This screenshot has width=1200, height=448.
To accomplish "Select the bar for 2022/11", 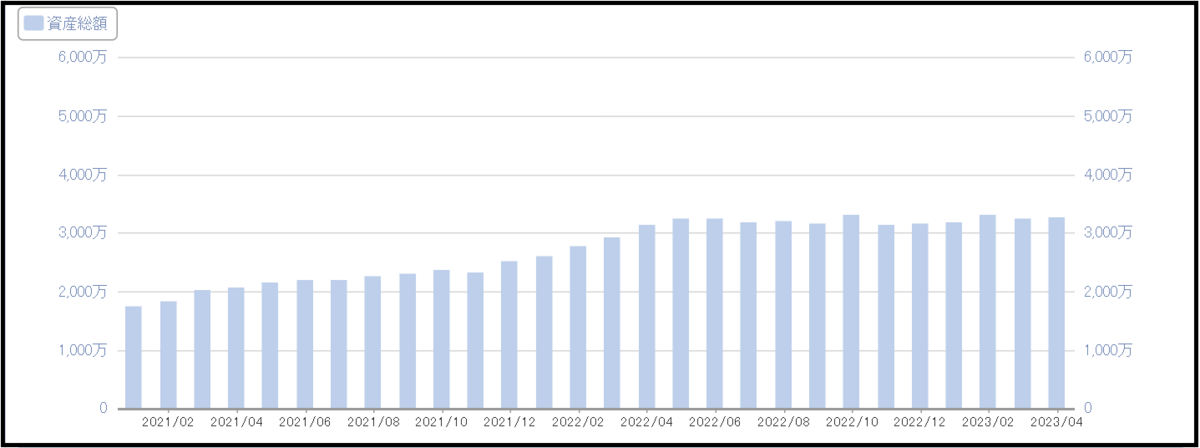I will pos(886,317).
